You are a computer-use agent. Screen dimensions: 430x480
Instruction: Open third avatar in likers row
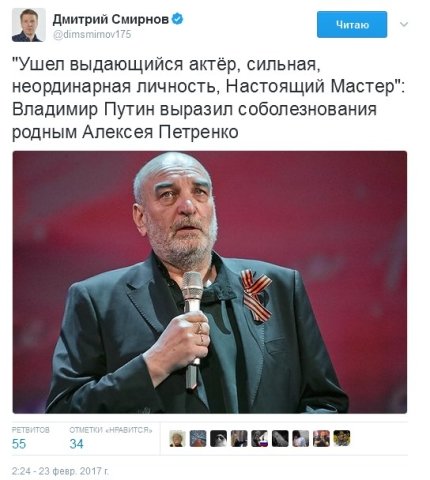(219, 438)
